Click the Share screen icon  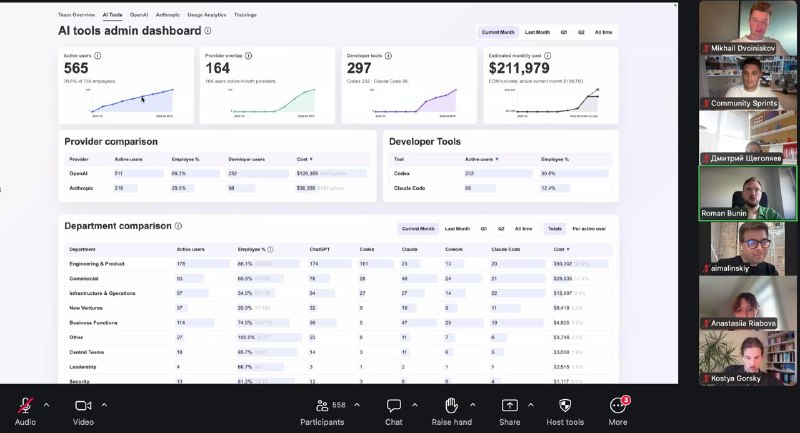(510, 405)
